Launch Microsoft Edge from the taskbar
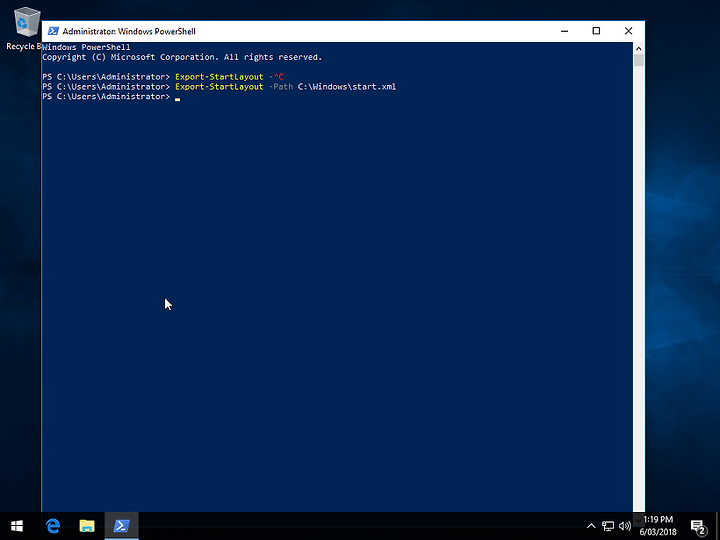720x540 pixels. pyautogui.click(x=53, y=526)
